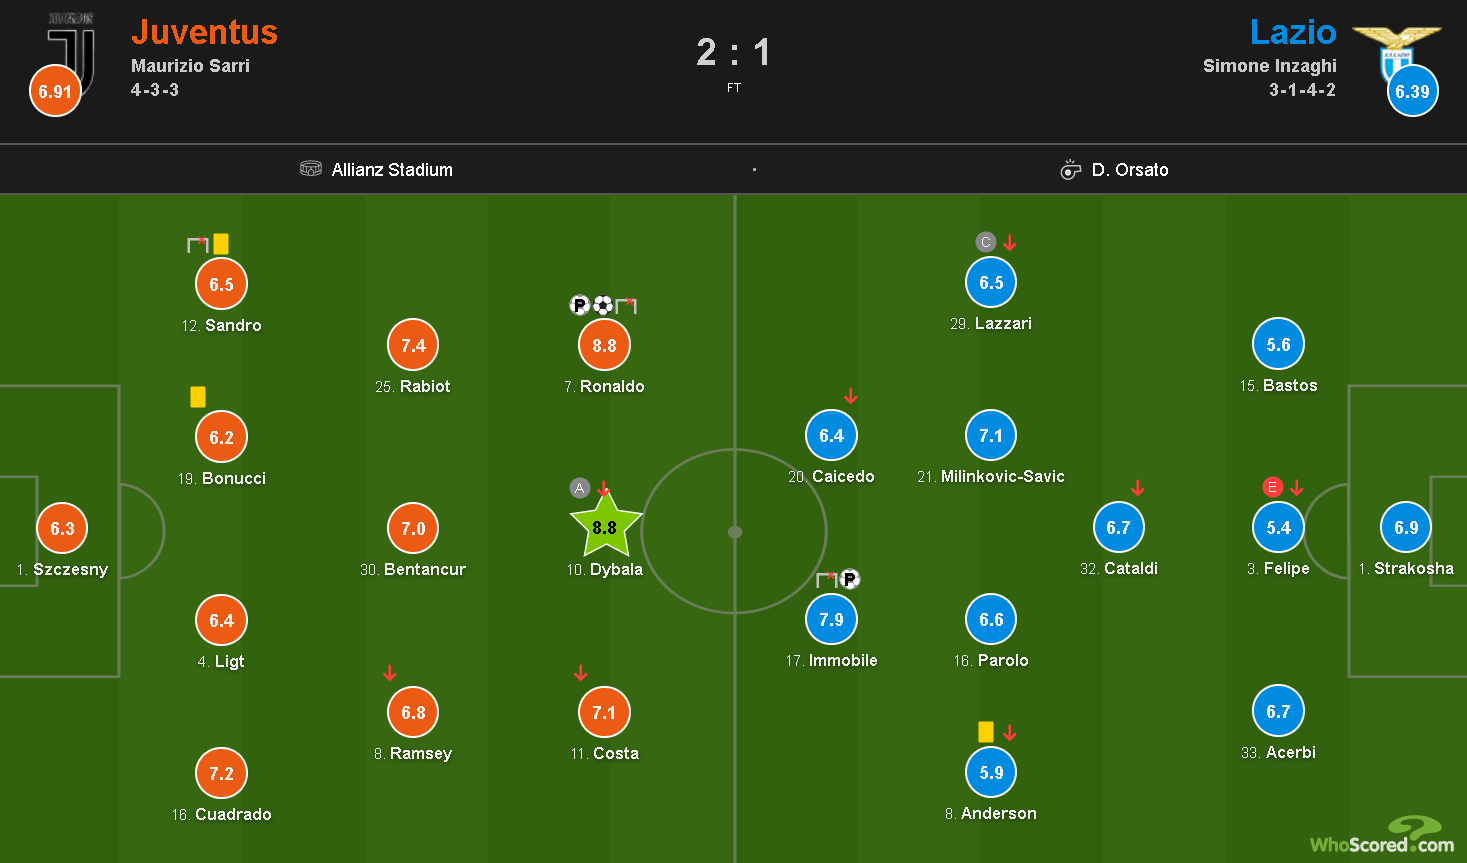Click Dybala's green star rating marker
This screenshot has width=1467, height=863.
605,526
